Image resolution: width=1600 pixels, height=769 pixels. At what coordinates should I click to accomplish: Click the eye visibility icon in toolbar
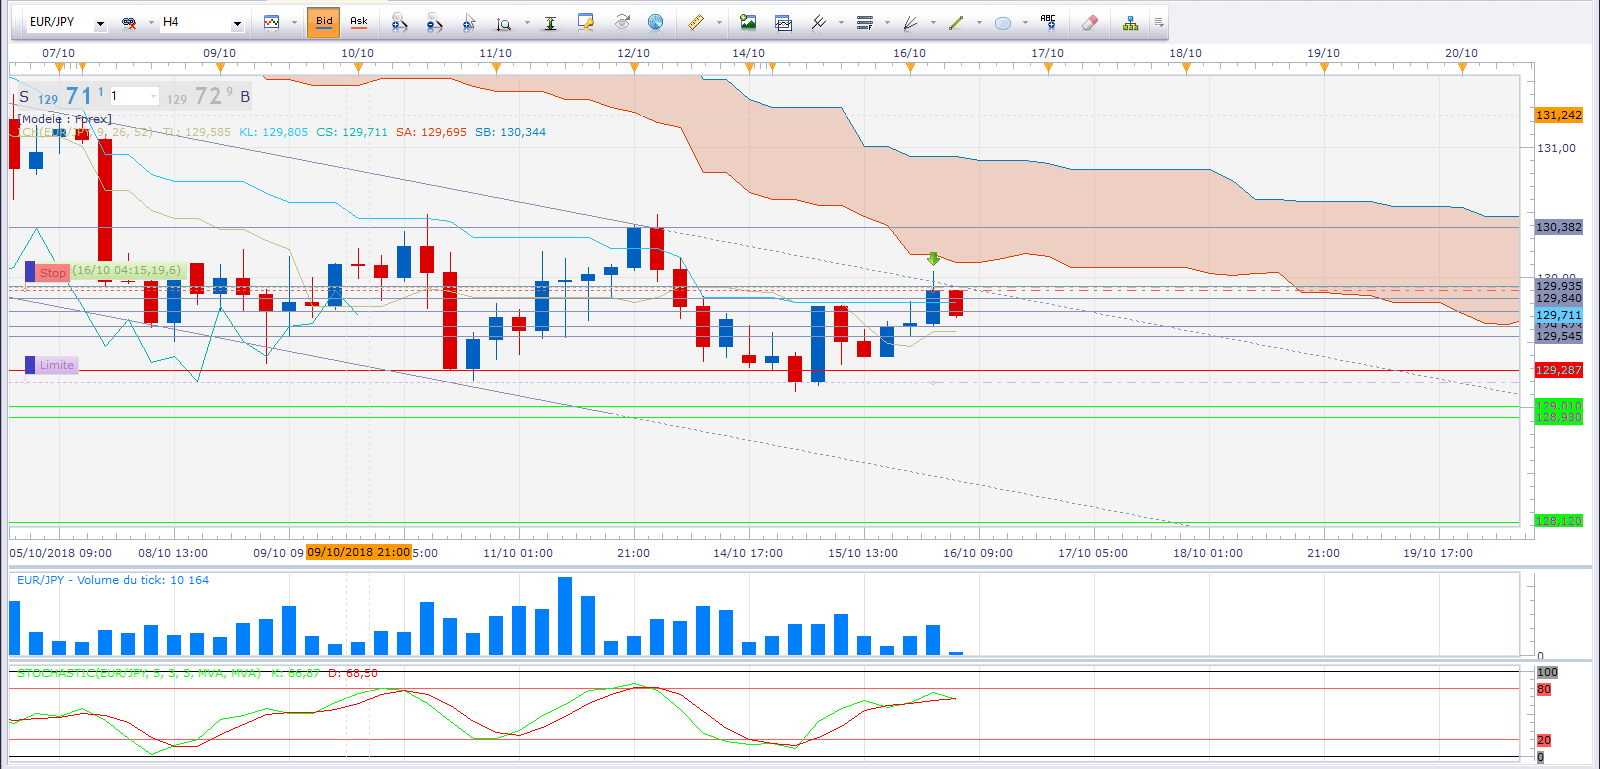pyautogui.click(x=622, y=22)
